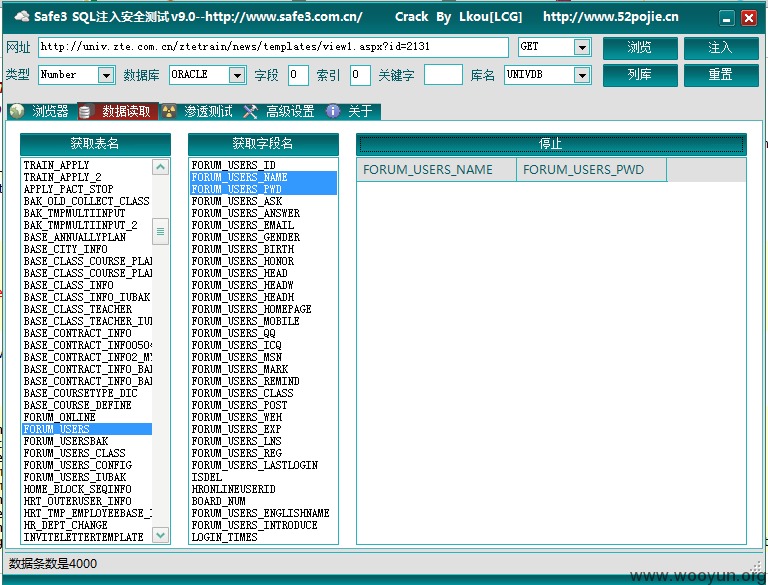This screenshot has width=768, height=585.
Task: Click the 浏览 button
Action: [640, 48]
